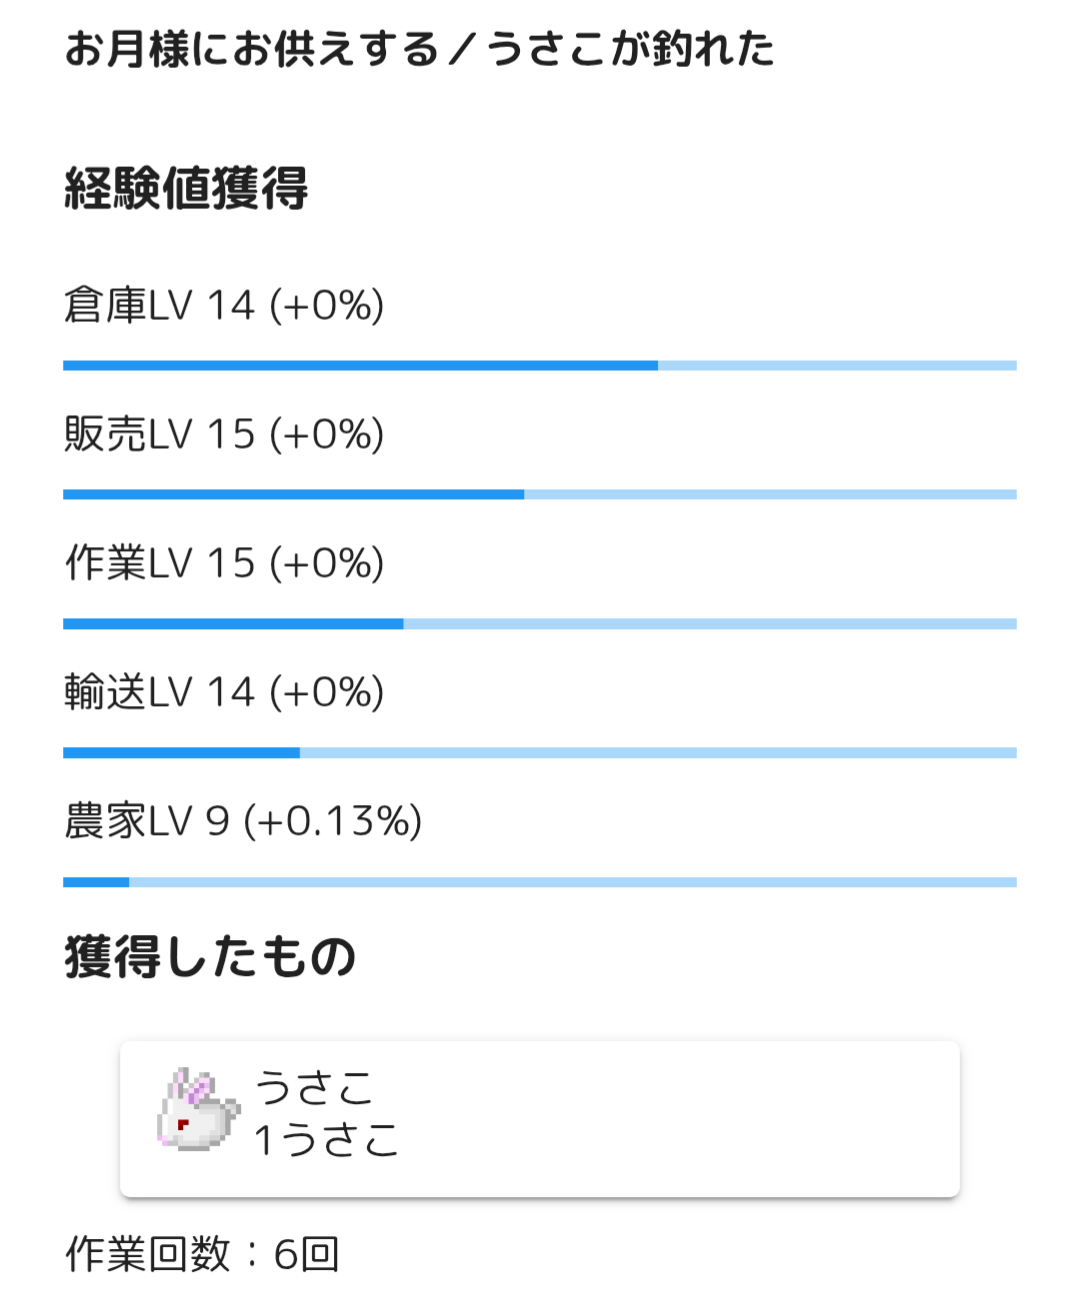Tap the うさこ item name
Image resolution: width=1080 pixels, height=1312 pixels.
314,1088
